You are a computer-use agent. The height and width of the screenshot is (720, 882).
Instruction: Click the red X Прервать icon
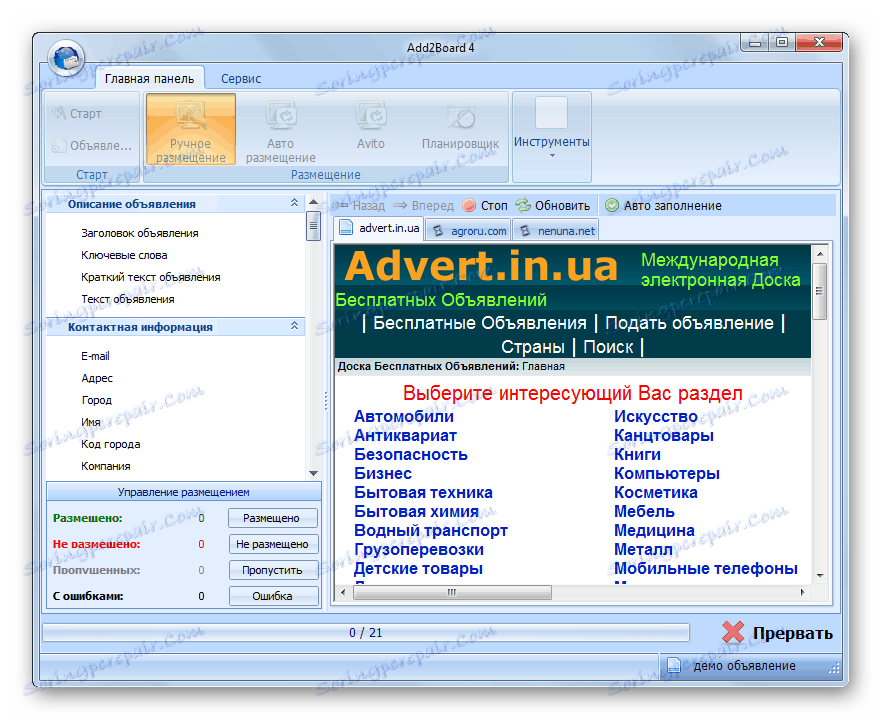click(x=732, y=632)
